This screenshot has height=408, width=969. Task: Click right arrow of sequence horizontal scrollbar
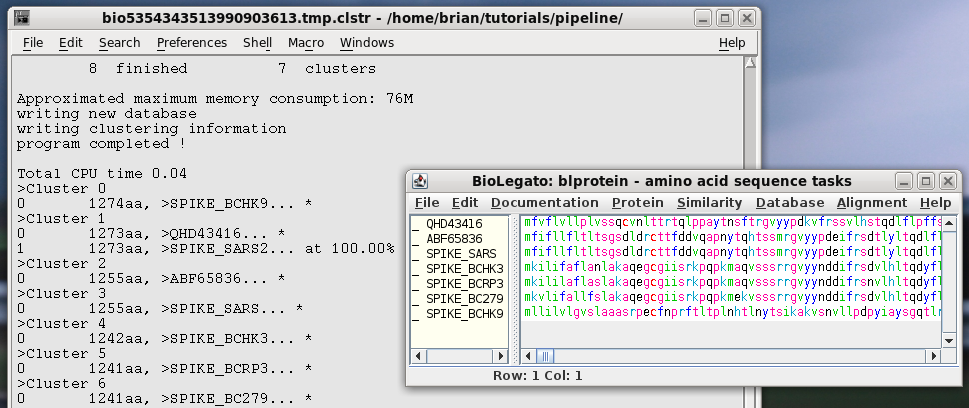click(x=936, y=355)
